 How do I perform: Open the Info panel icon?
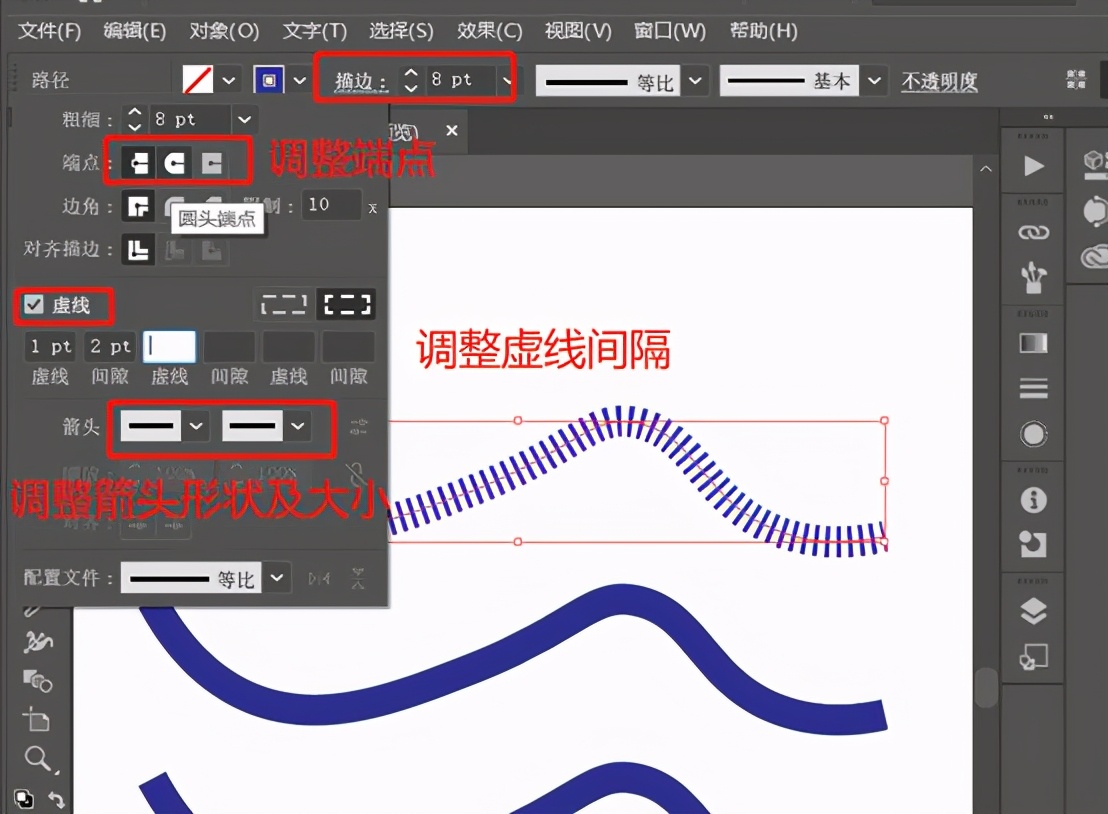point(1034,500)
